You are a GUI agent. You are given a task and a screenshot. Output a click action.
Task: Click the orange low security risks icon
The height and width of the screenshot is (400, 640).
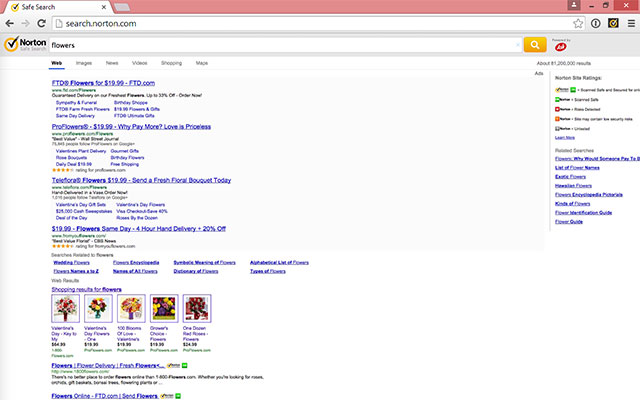558,119
